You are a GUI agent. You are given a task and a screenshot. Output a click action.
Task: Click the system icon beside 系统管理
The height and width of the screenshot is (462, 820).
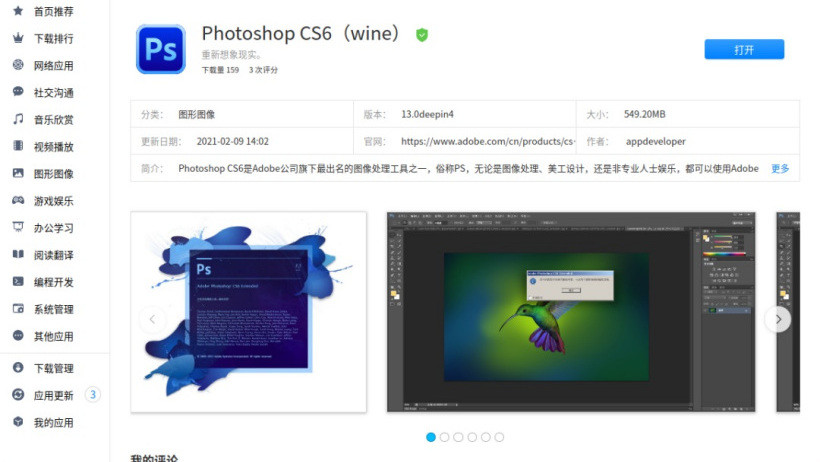click(x=18, y=309)
